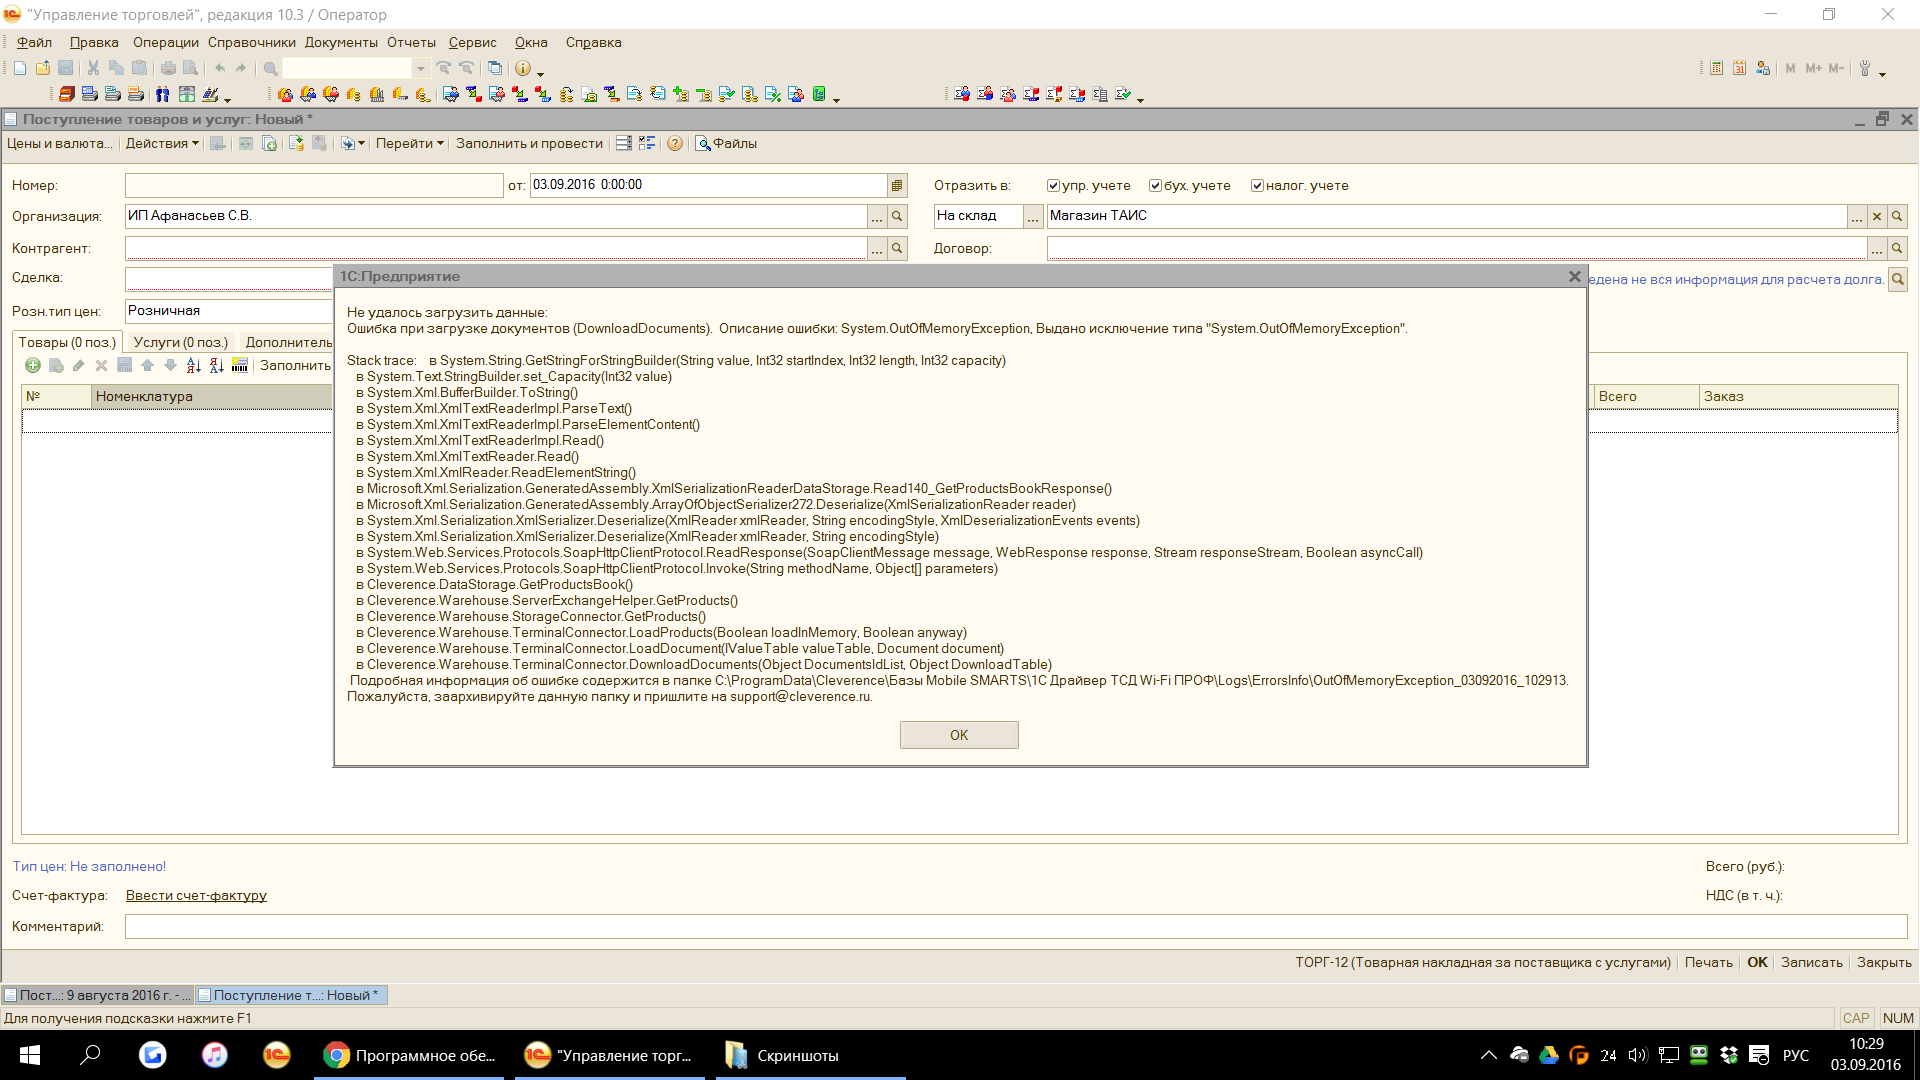The width and height of the screenshot is (1920, 1080).
Task: Click into the Номер input field
Action: (x=314, y=185)
